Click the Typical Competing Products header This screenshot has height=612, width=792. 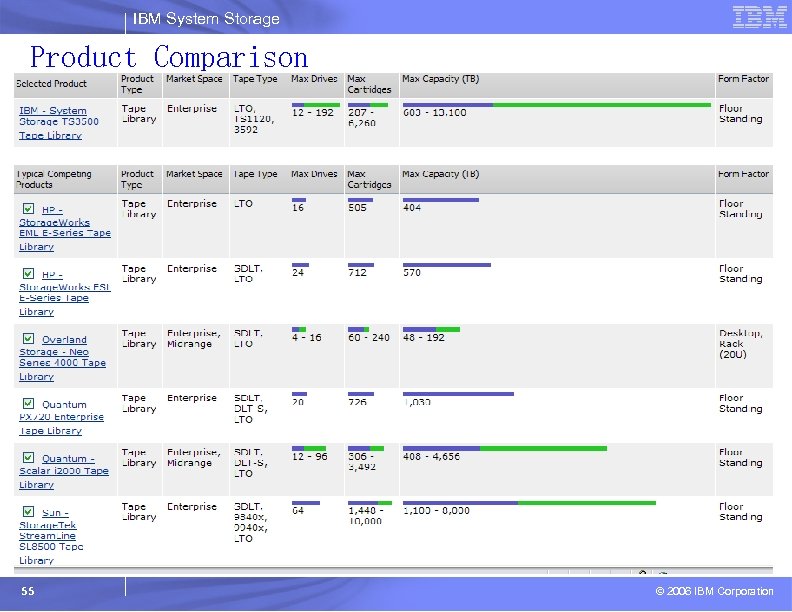pos(54,179)
